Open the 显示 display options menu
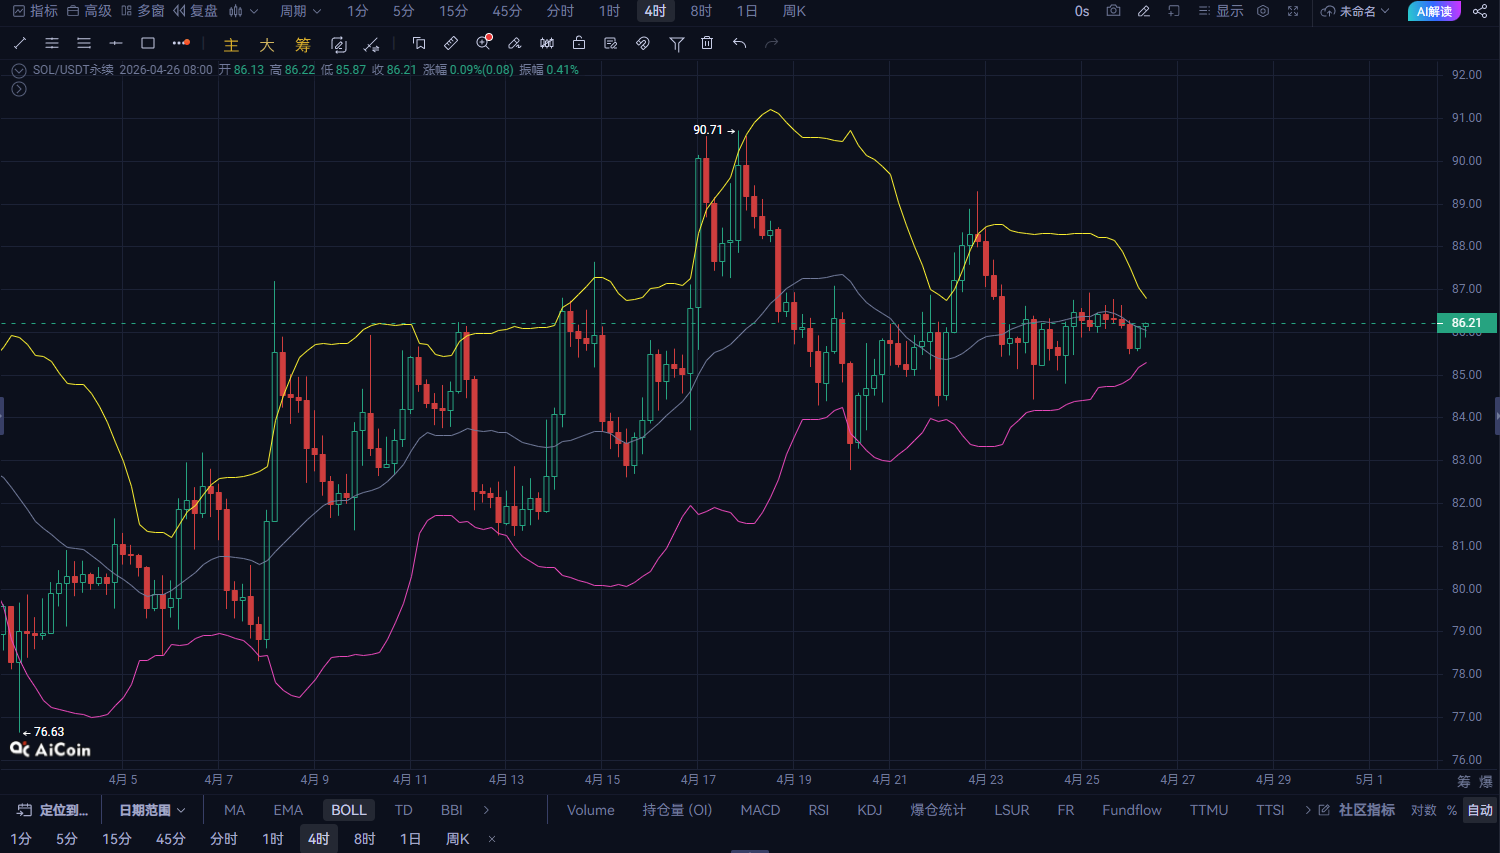The height and width of the screenshot is (853, 1500). [1221, 11]
